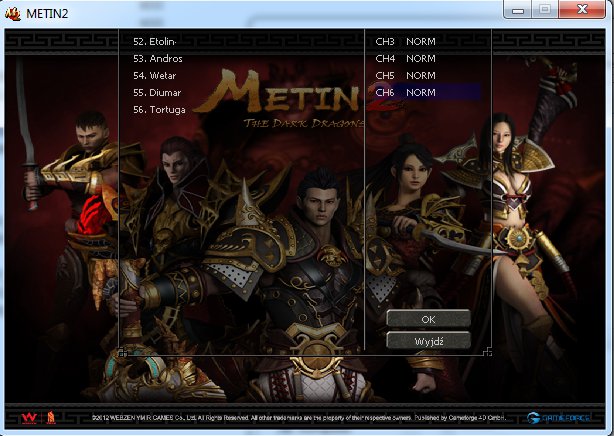Click the METIN2 title bar icon
Screen dimensions: 614x436
click(x=13, y=14)
